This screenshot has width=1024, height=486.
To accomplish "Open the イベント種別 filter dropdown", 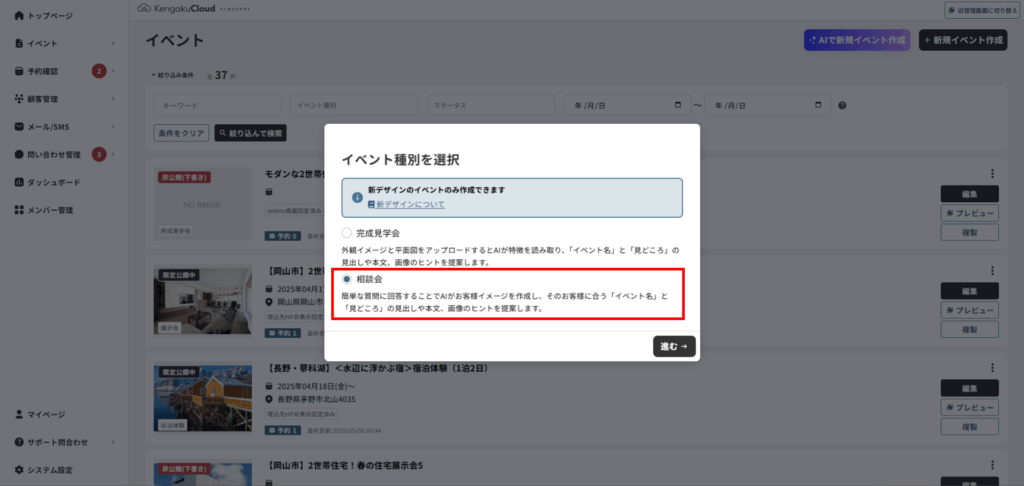I will [354, 105].
